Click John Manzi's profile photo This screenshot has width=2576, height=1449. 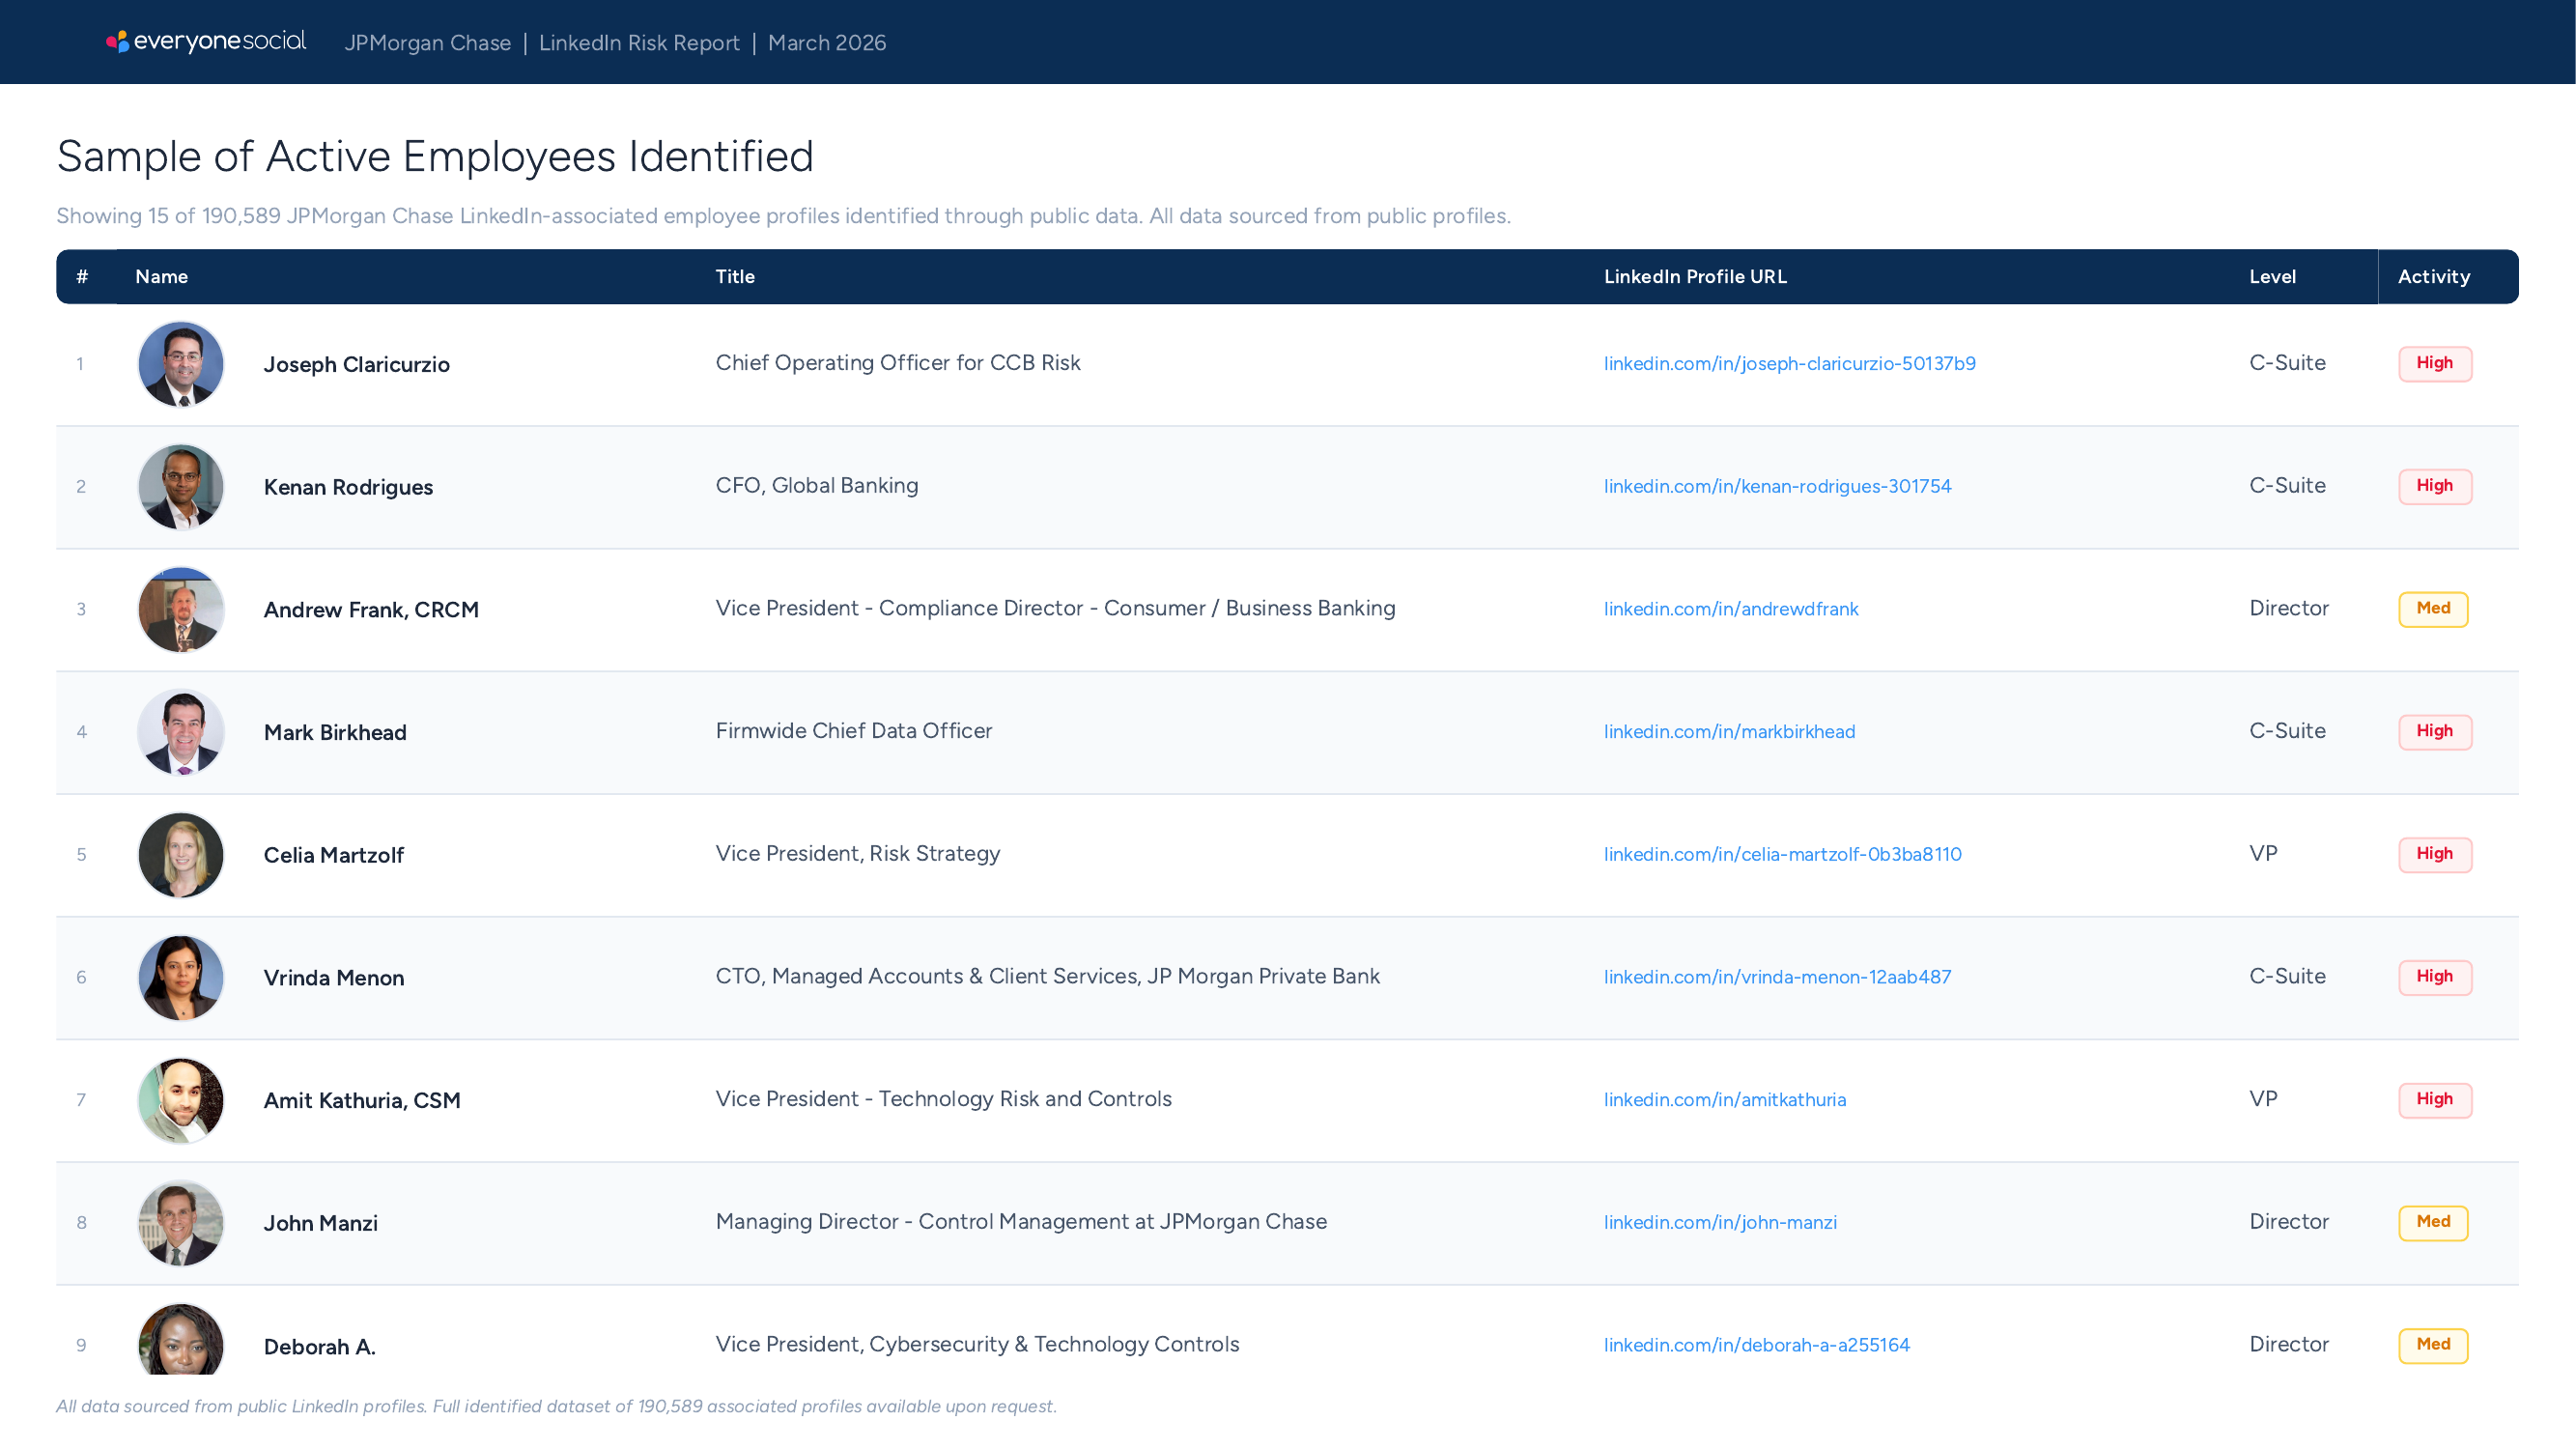pos(181,1223)
